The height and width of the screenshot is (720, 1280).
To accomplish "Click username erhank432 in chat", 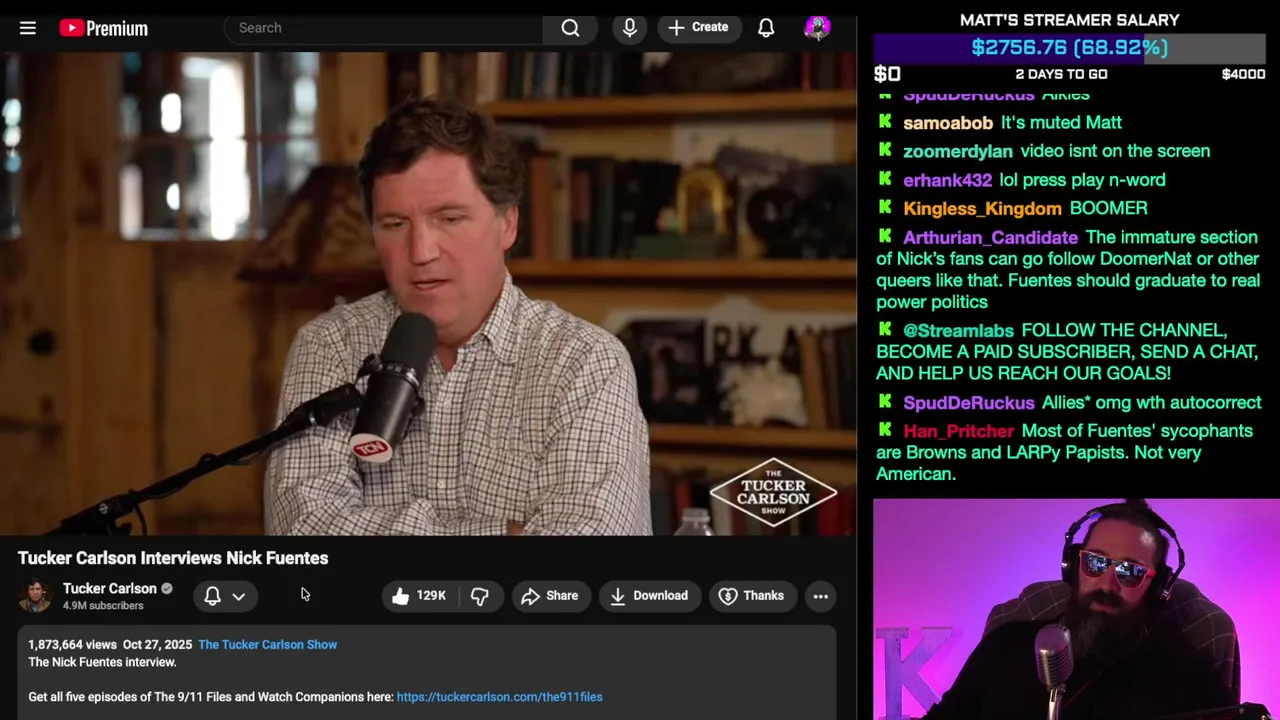I will point(947,180).
